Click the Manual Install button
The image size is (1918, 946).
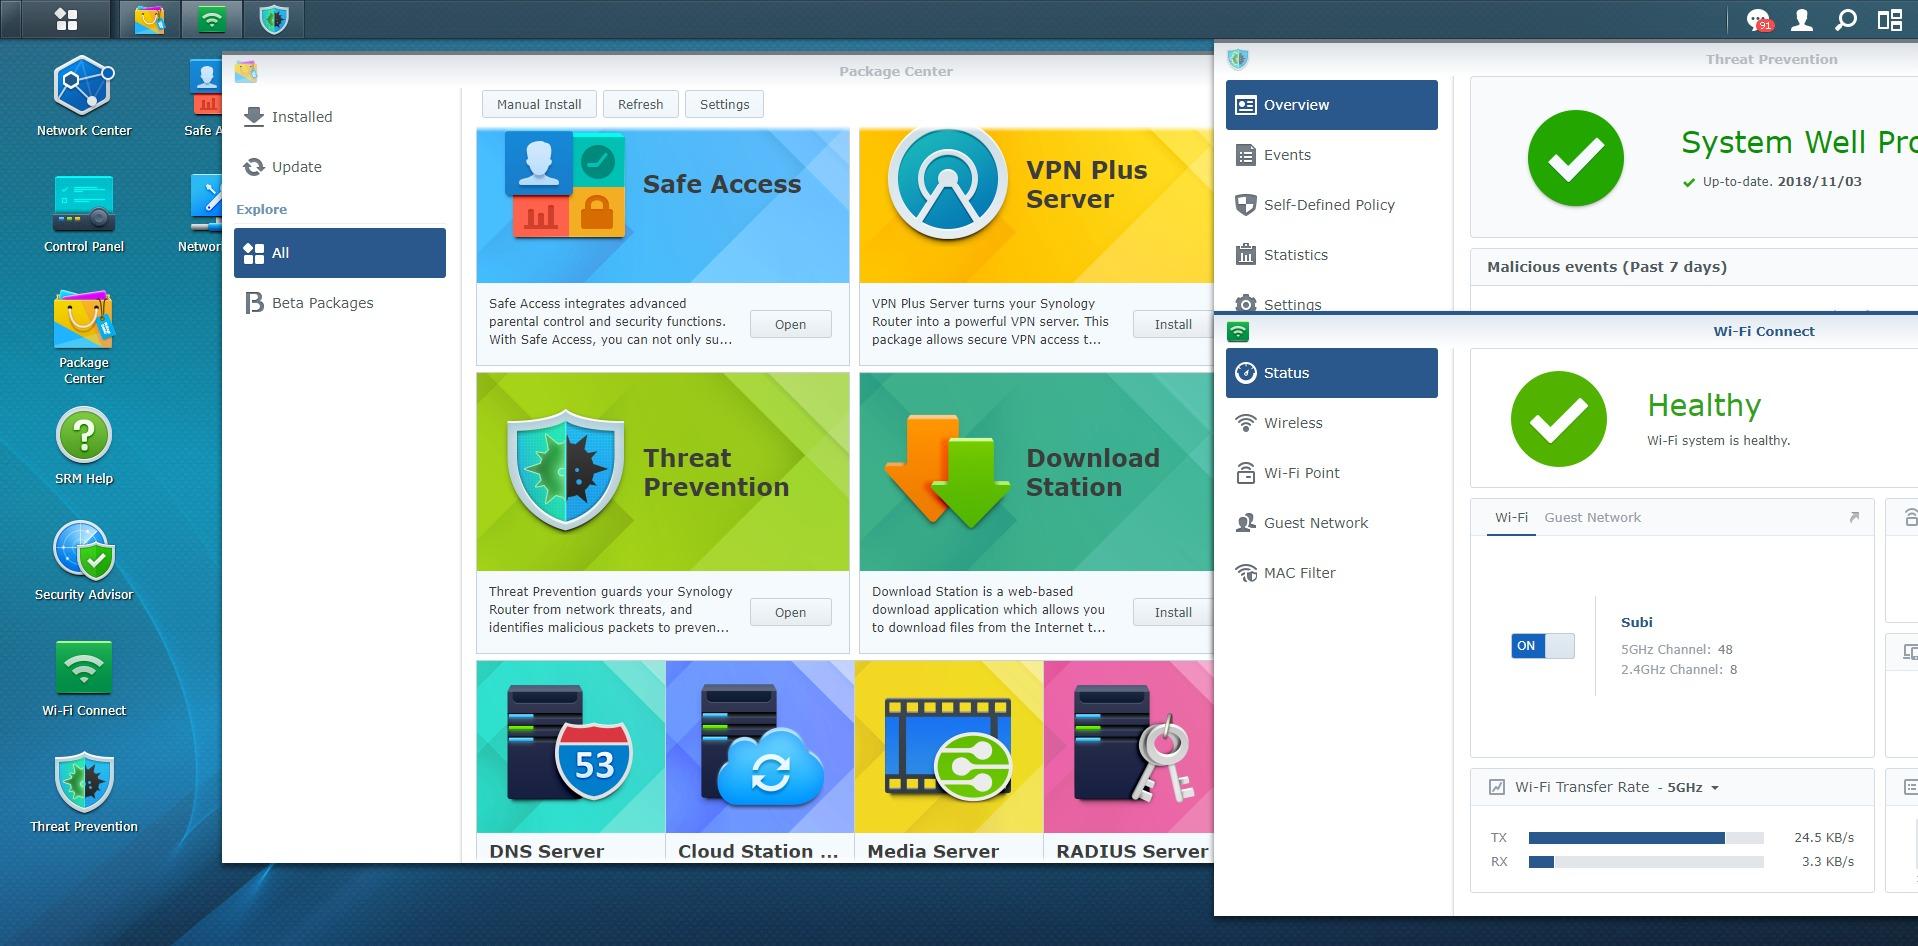[x=539, y=104]
